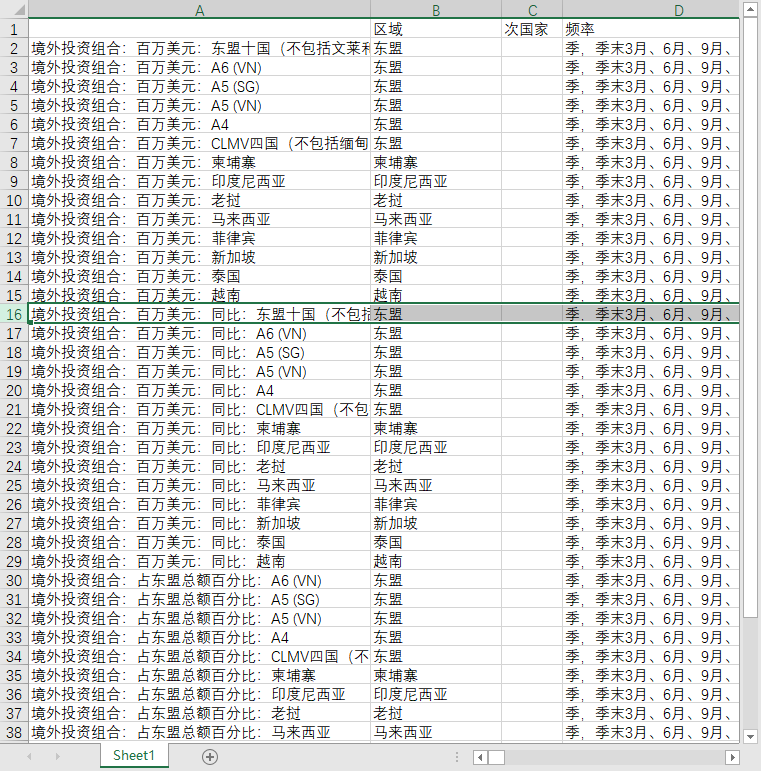Viewport: 761px width, 771px height.
Task: Click header cell '区域'
Action: pos(436,30)
